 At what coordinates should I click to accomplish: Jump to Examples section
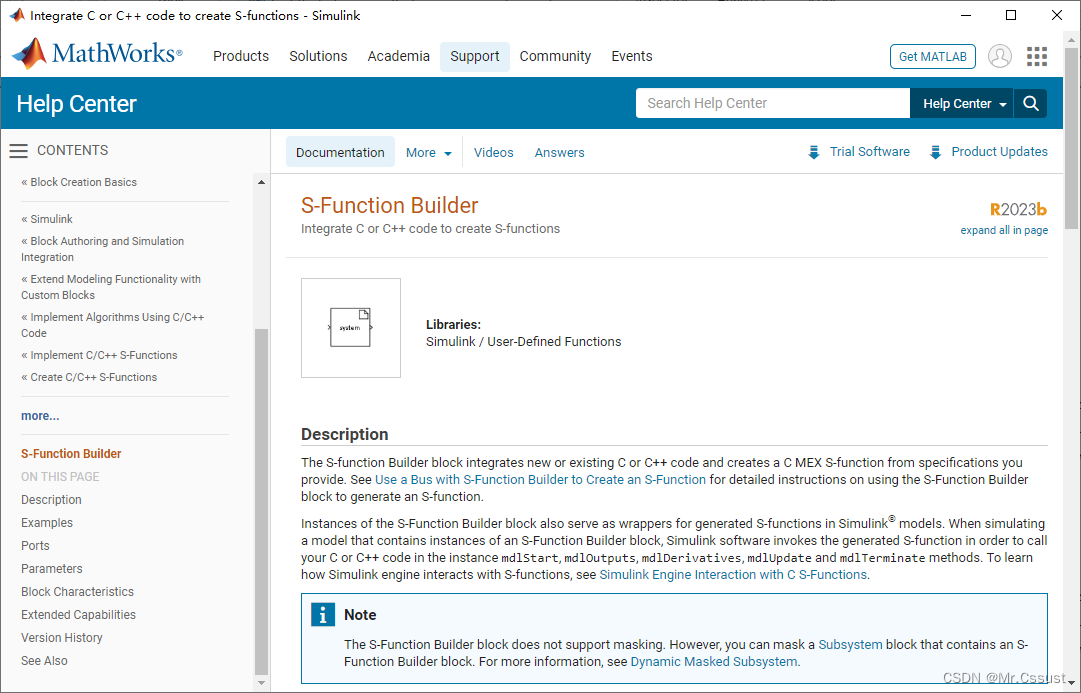pyautogui.click(x=47, y=523)
